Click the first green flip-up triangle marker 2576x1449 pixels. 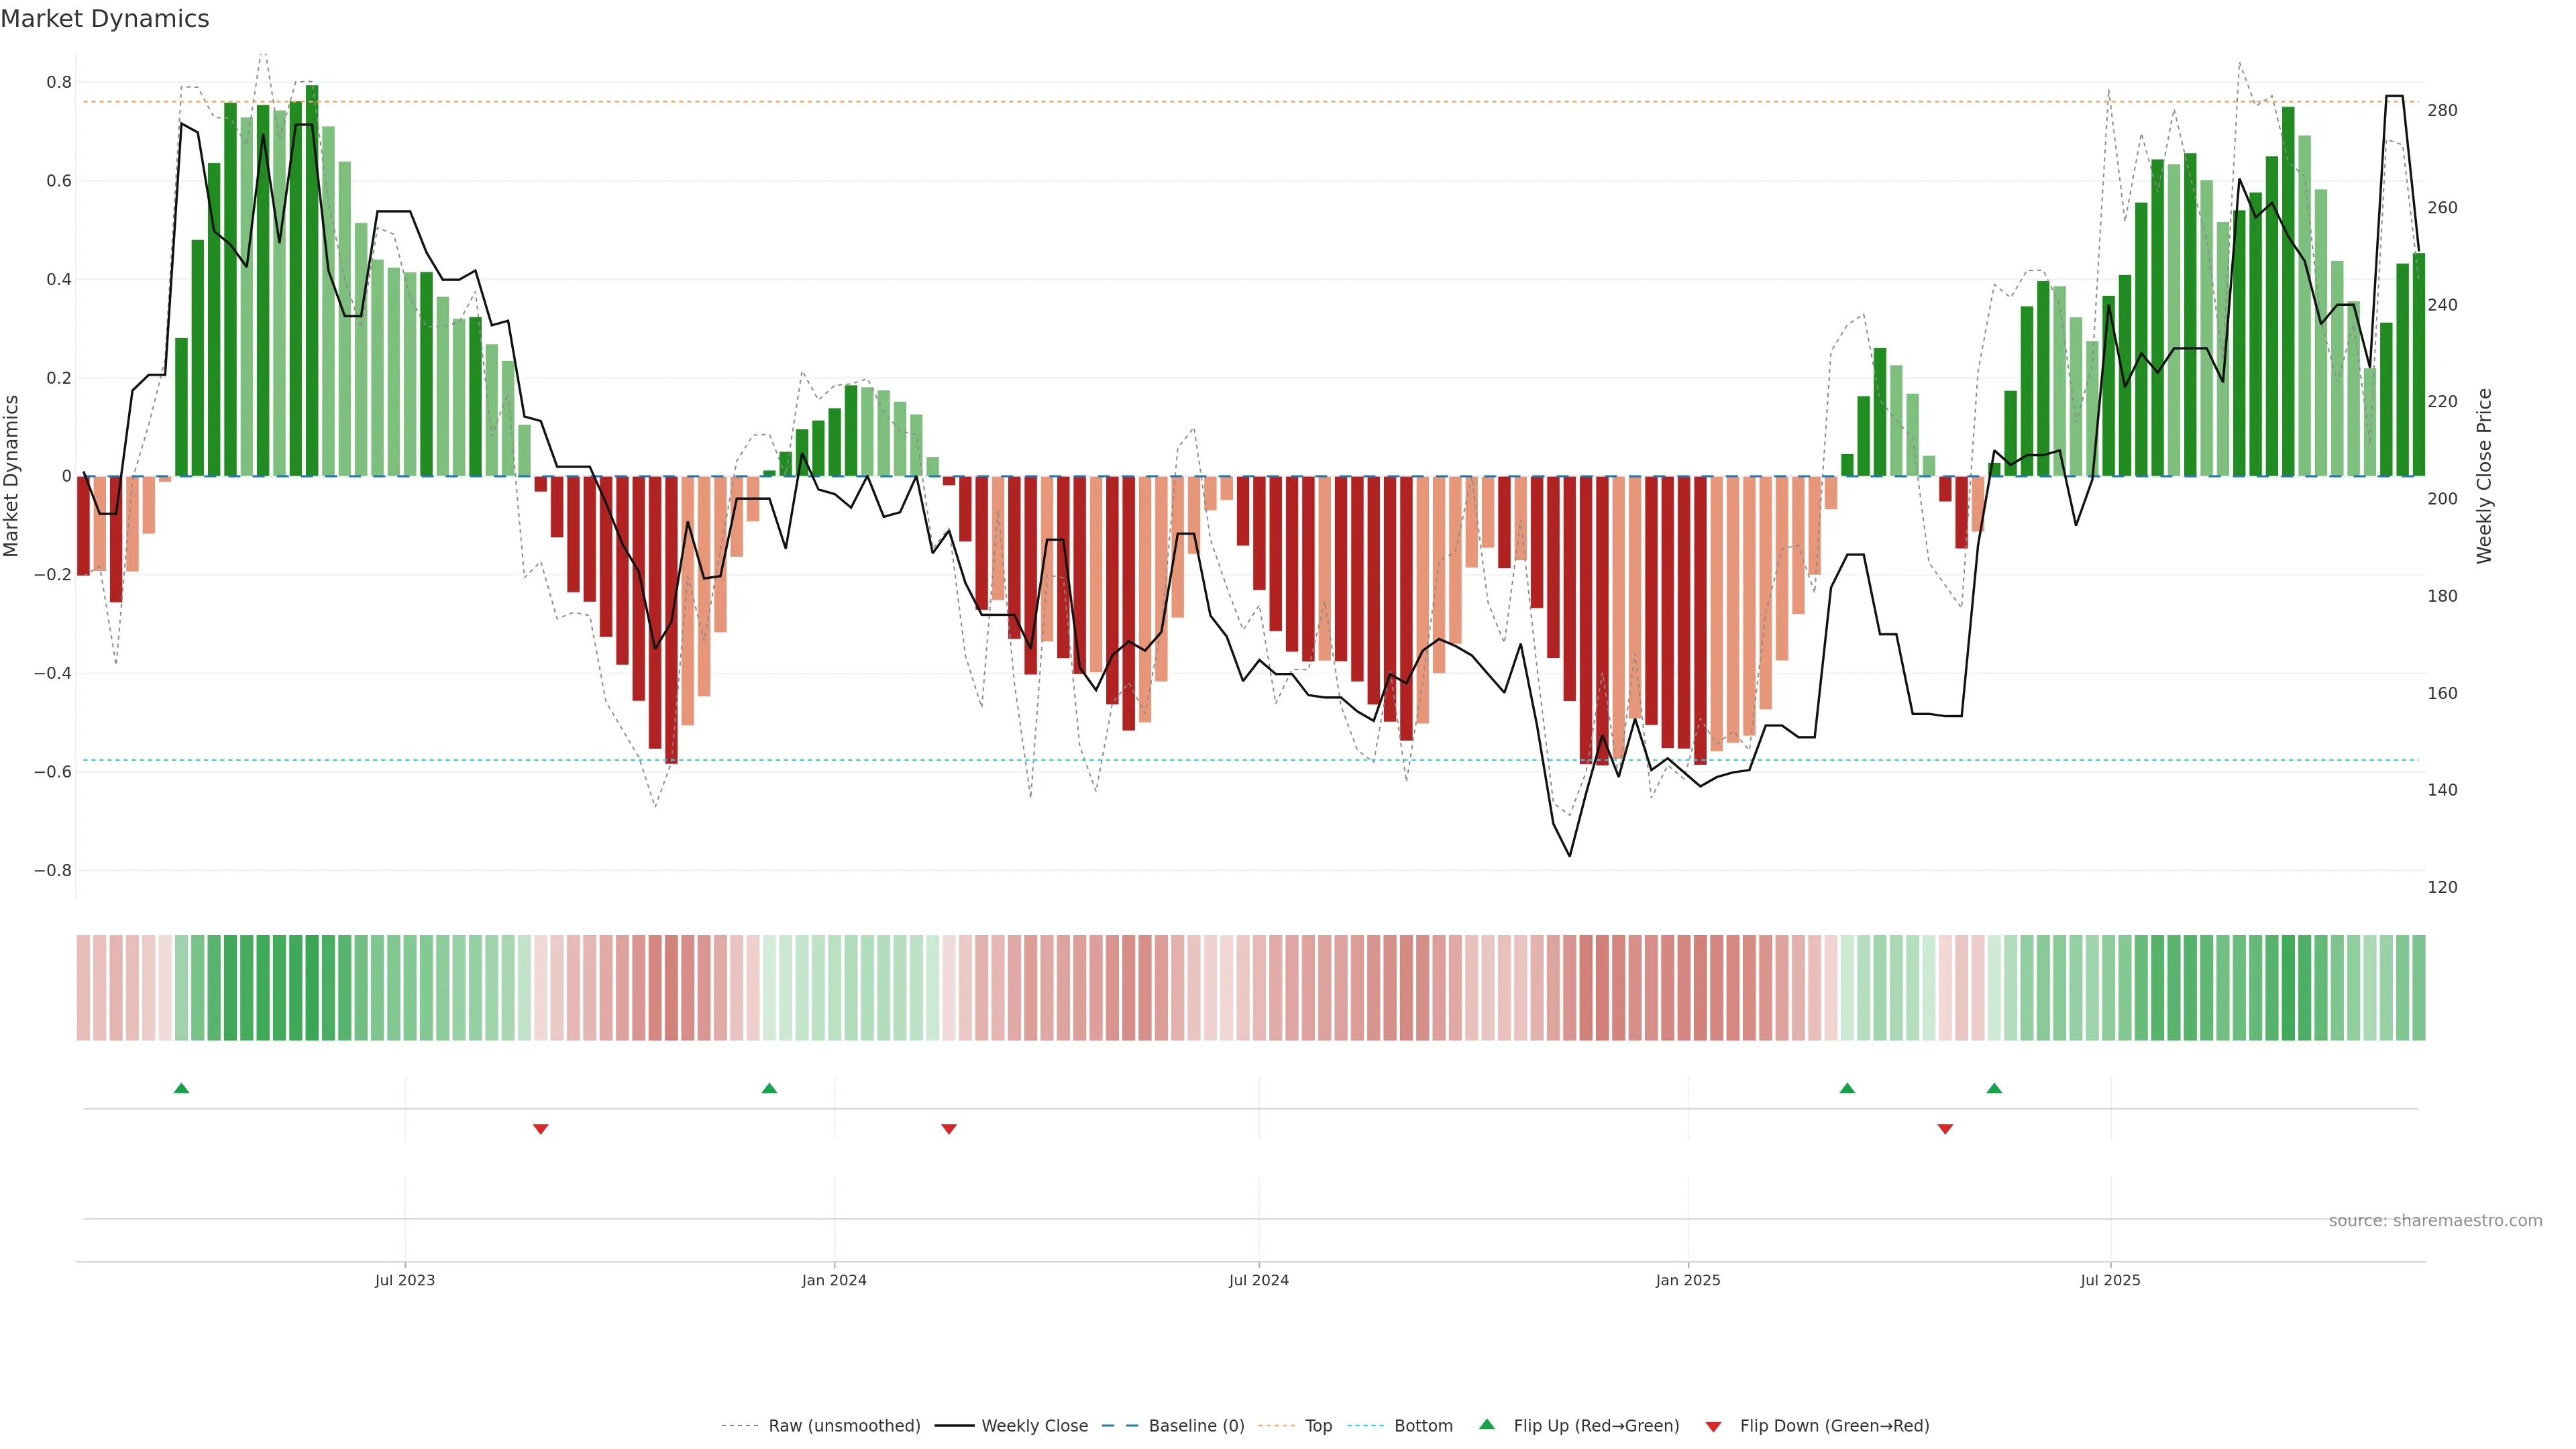181,1088
